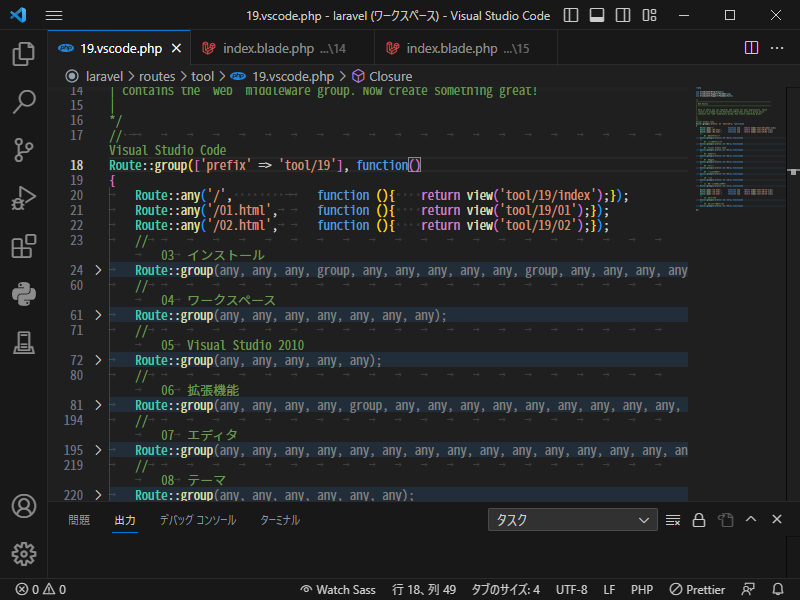Expand folded code at line 220
The height and width of the screenshot is (600, 800).
[98, 495]
